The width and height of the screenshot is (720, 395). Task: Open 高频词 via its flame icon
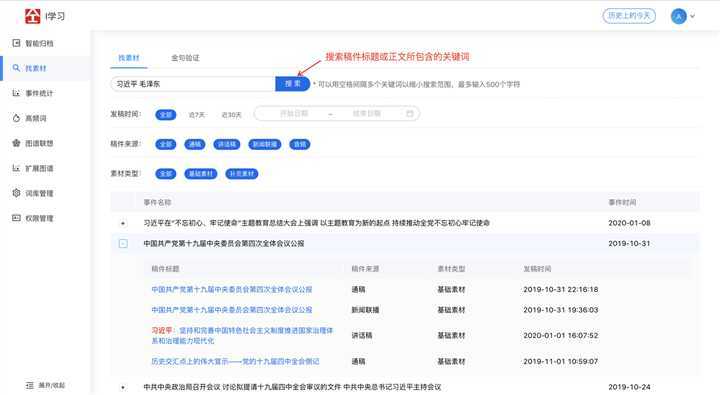(x=17, y=118)
